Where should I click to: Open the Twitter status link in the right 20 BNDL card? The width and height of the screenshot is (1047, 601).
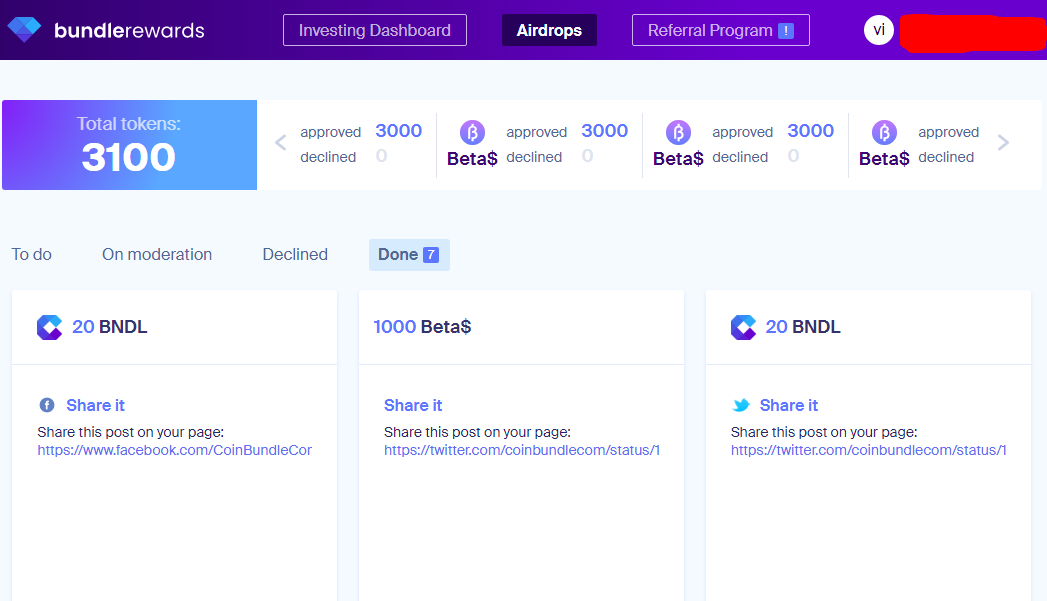coord(868,450)
